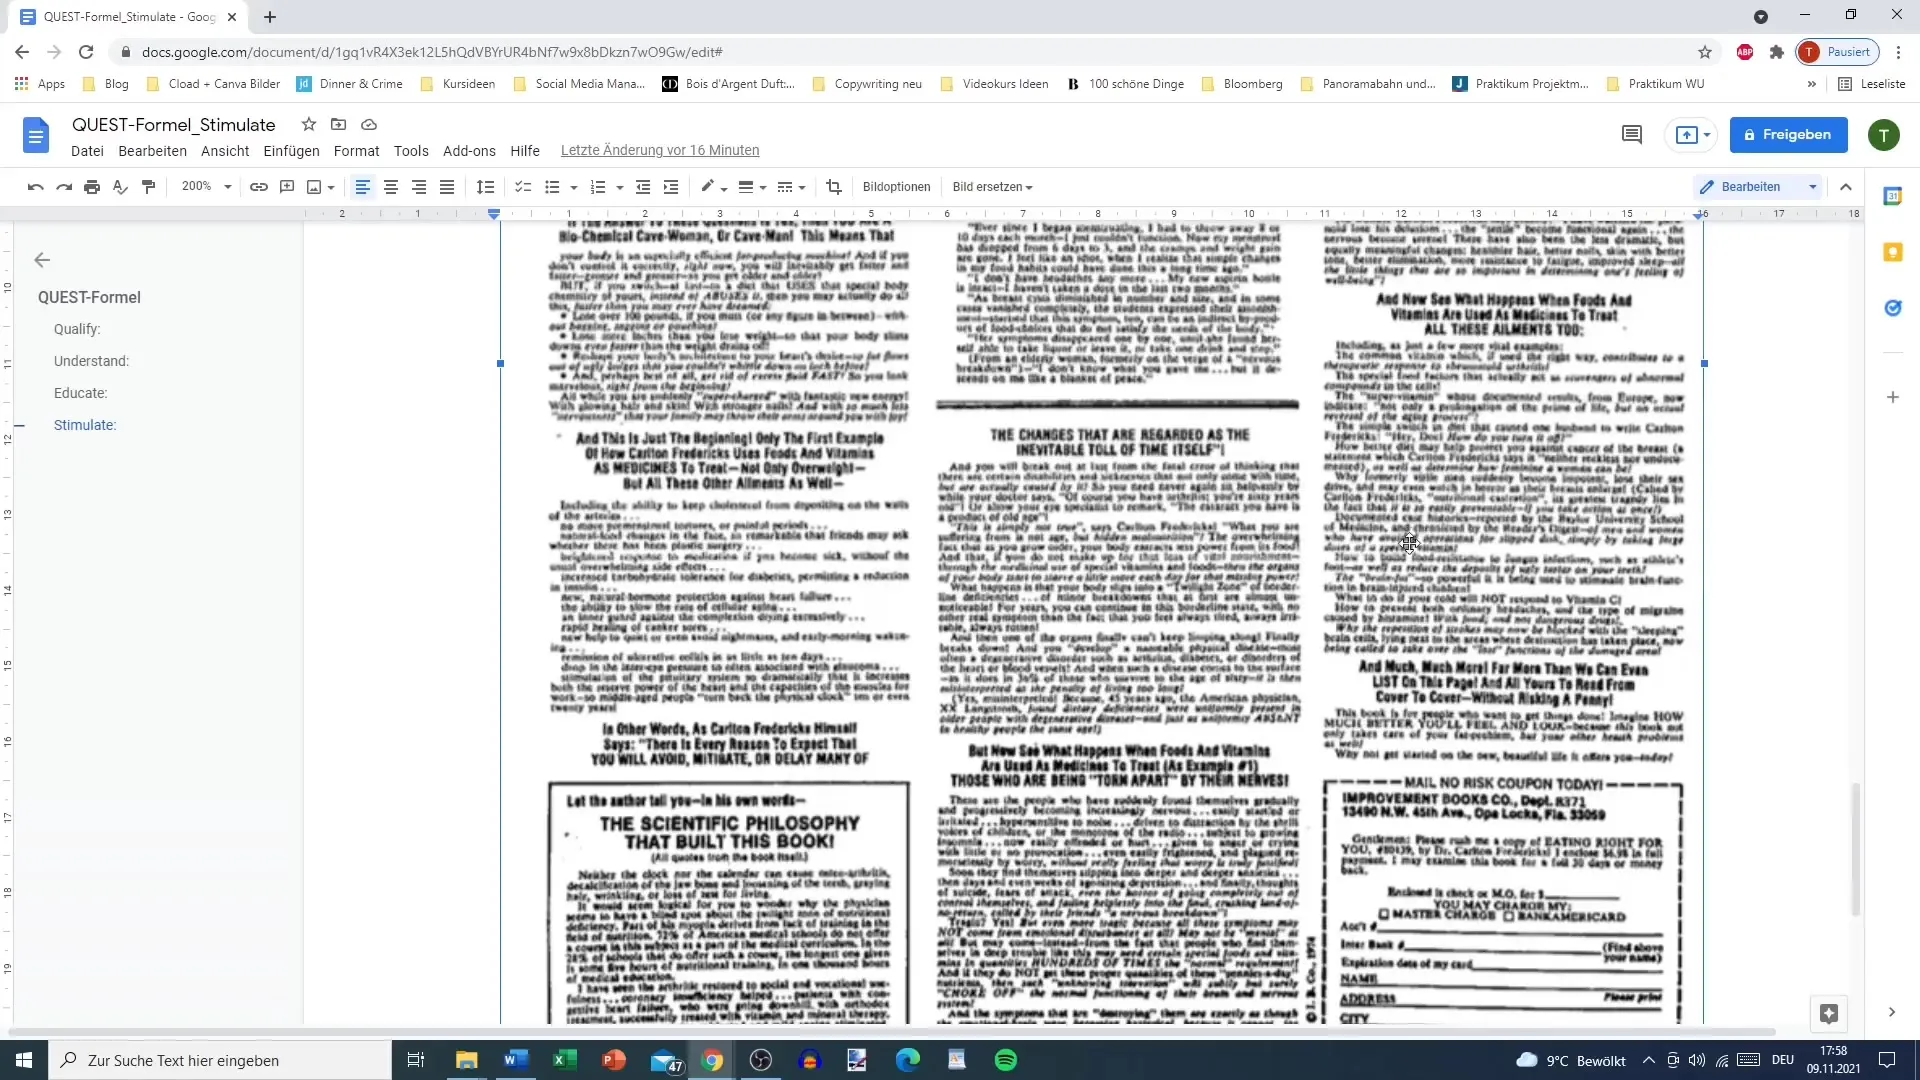This screenshot has width=1920, height=1080.
Task: Open Spotify from taskbar
Action: (1006, 1060)
